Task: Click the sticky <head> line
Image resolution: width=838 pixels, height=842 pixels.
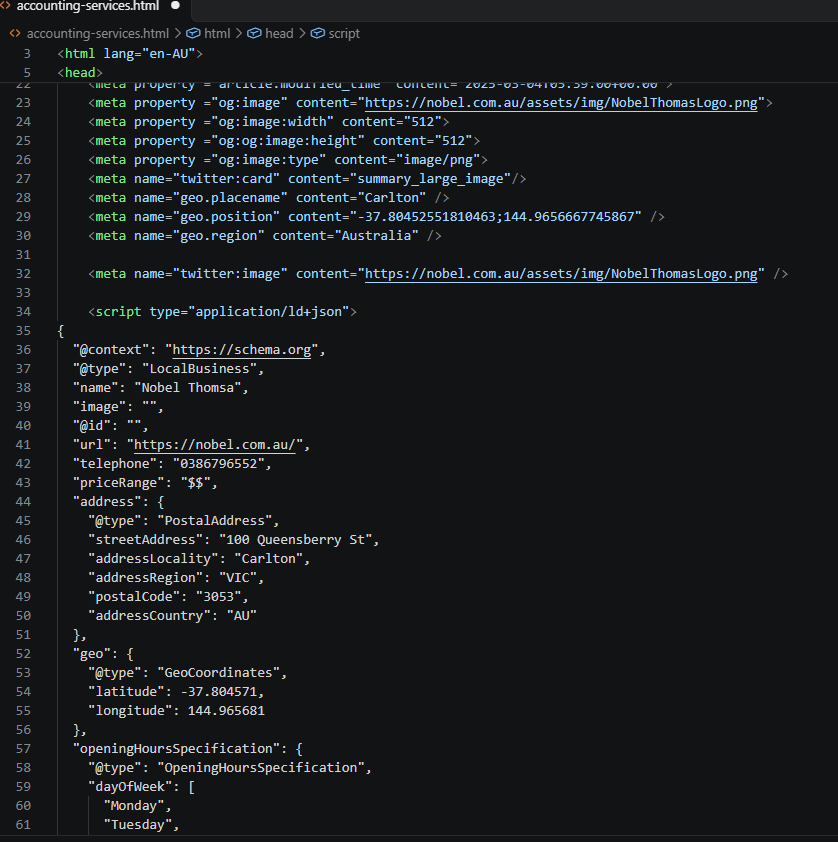Action: tap(80, 72)
